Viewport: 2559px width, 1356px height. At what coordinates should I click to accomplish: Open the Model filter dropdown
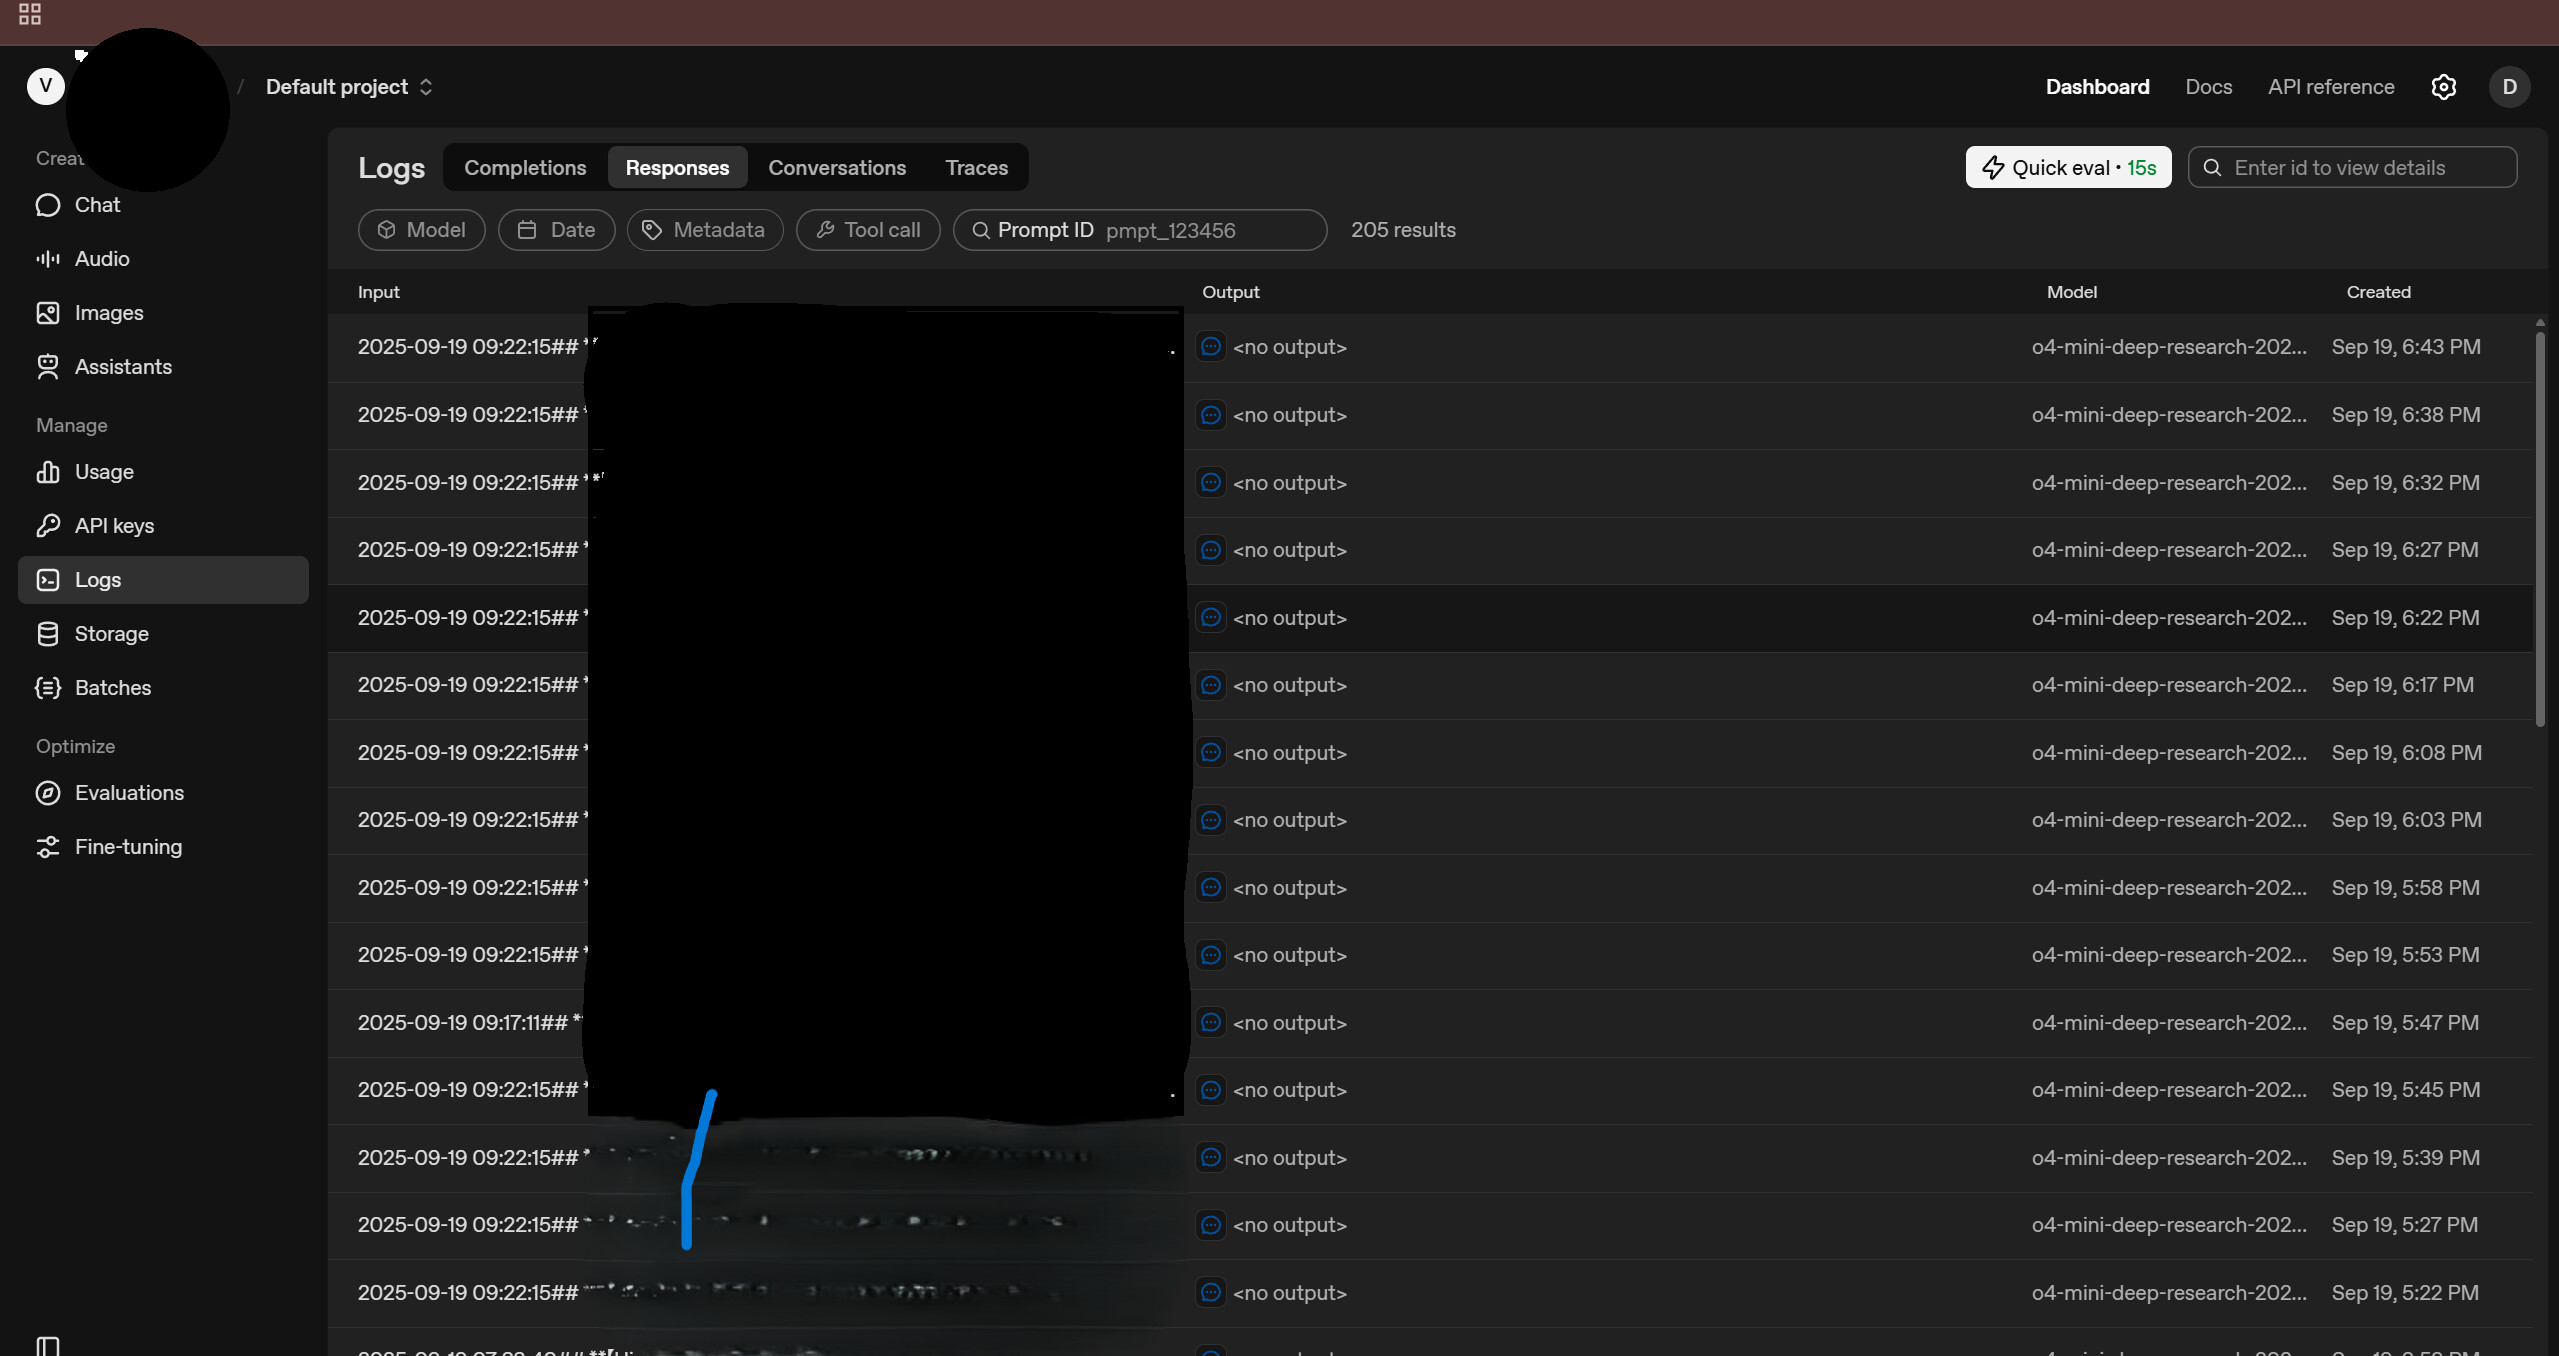[x=421, y=230]
